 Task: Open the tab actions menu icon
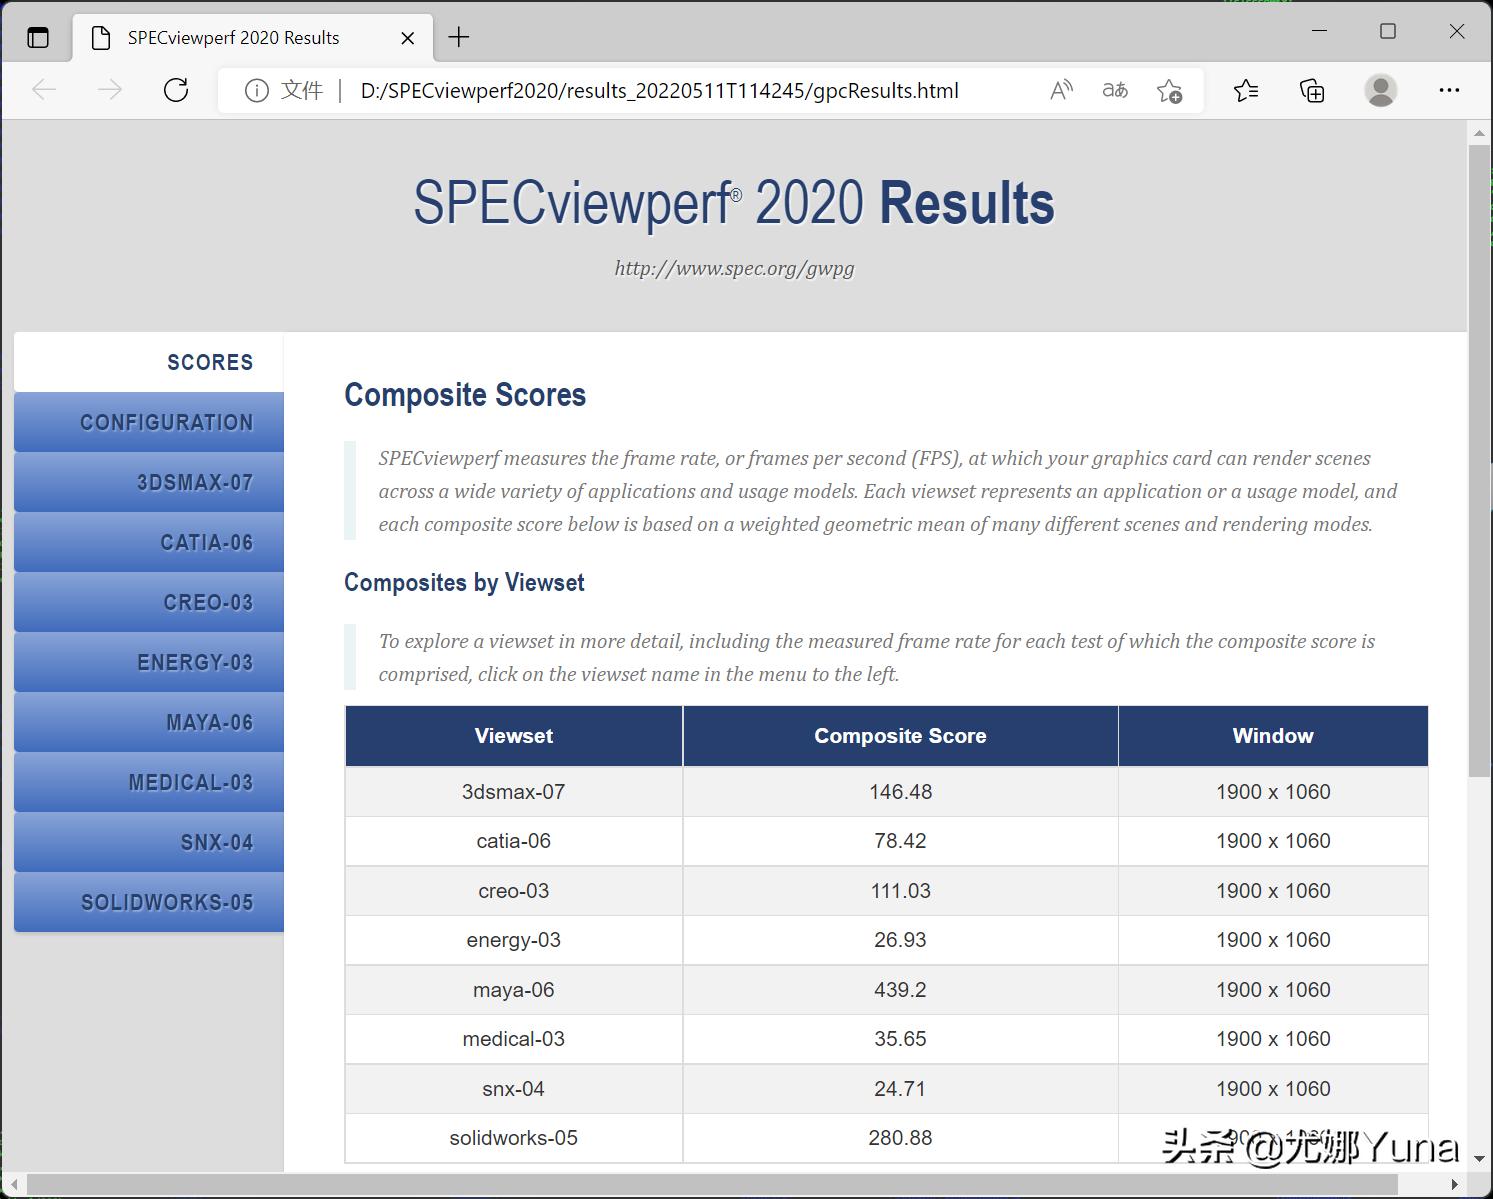click(38, 38)
